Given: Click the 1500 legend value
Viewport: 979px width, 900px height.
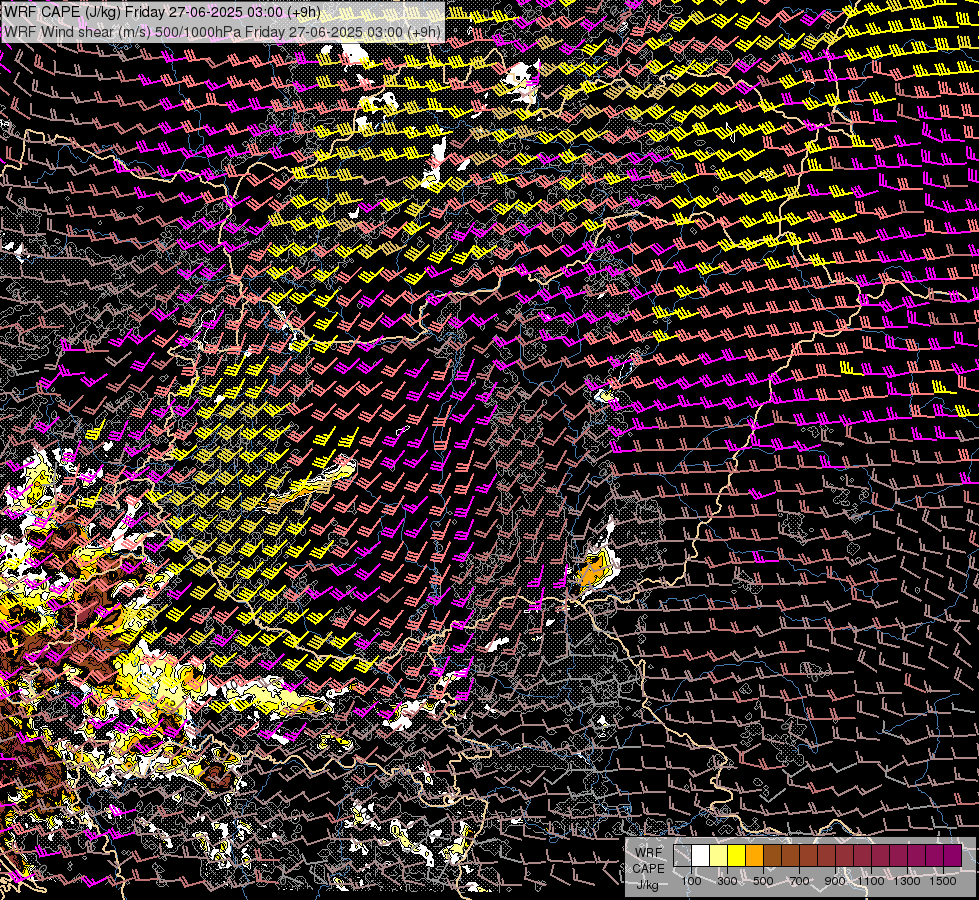Looking at the screenshot, I should (943, 881).
